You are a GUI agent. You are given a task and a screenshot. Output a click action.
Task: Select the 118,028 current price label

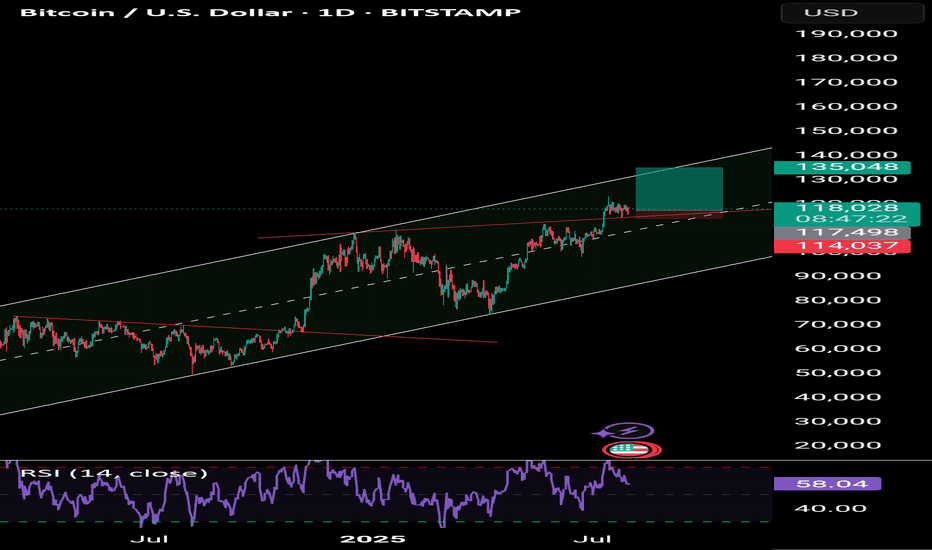pyautogui.click(x=846, y=208)
